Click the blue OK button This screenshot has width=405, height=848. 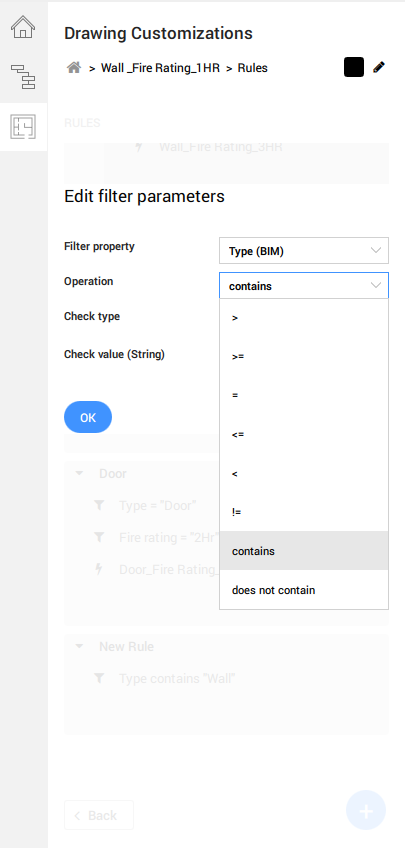(88, 417)
